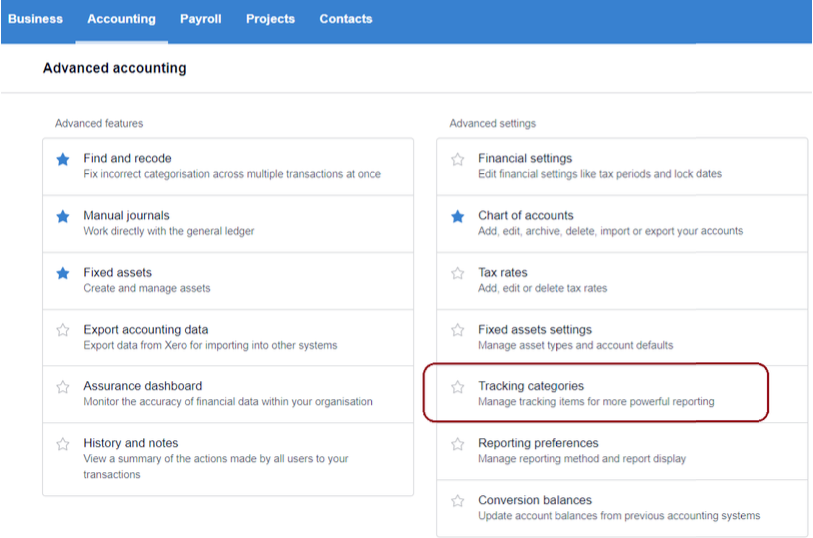Image resolution: width=813 pixels, height=538 pixels.
Task: Open the Projects menu
Action: coord(270,19)
